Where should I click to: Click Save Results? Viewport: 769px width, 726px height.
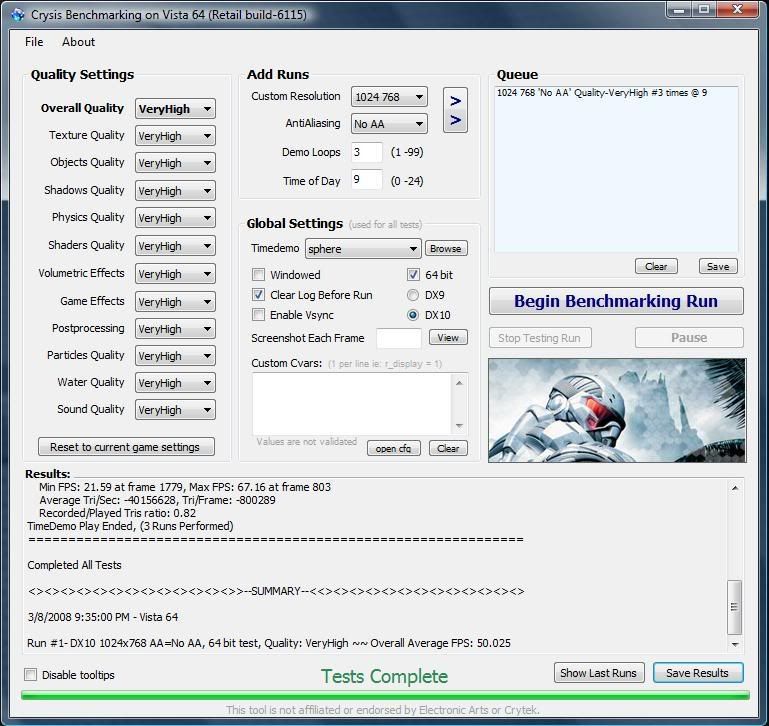[698, 673]
